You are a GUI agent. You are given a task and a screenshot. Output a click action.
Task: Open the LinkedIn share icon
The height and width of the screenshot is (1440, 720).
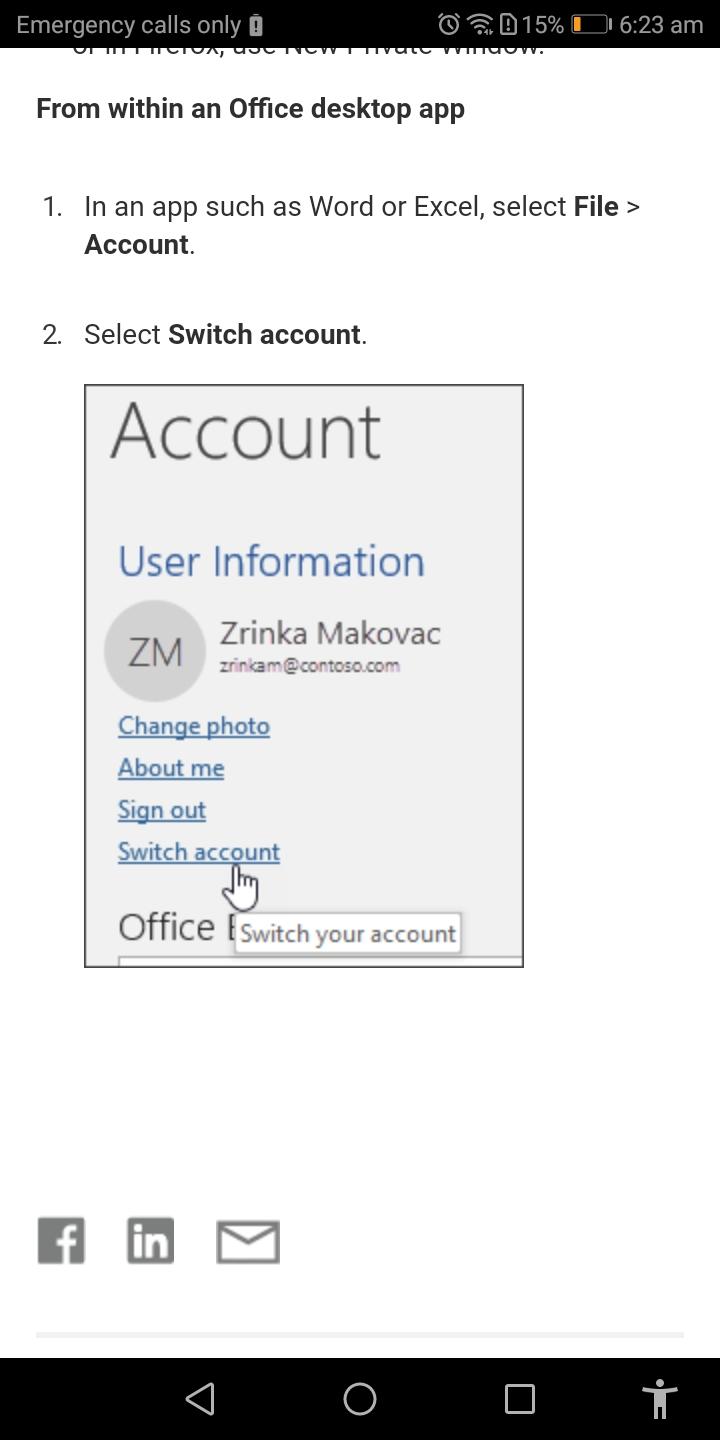click(150, 1240)
